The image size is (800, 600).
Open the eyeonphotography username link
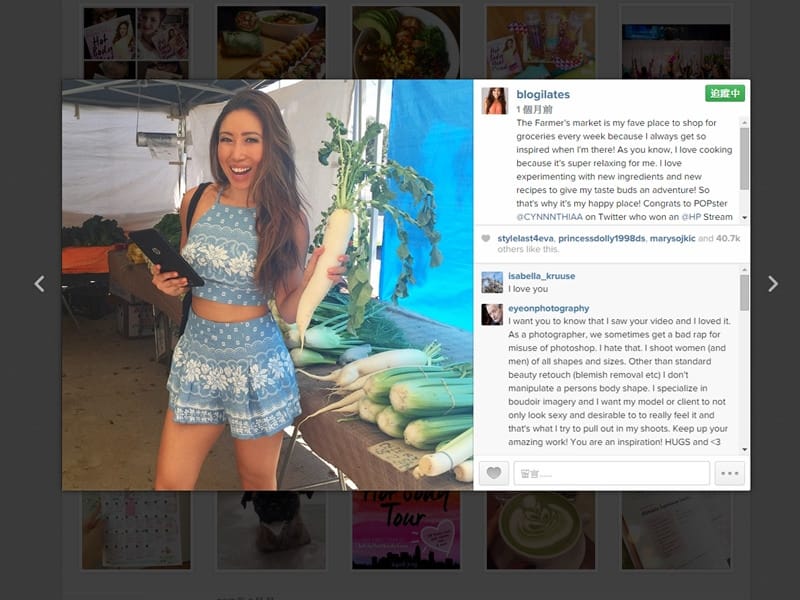[x=548, y=308]
